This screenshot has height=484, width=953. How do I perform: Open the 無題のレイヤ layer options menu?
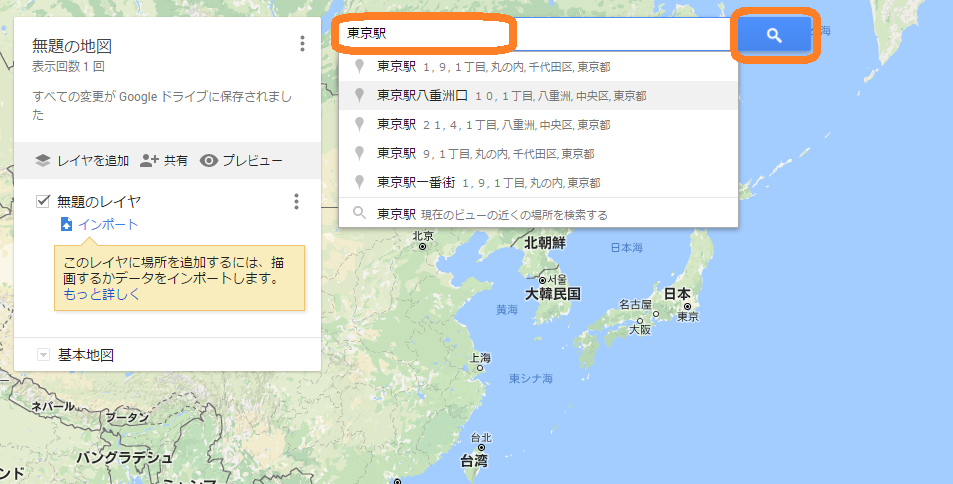click(x=296, y=201)
